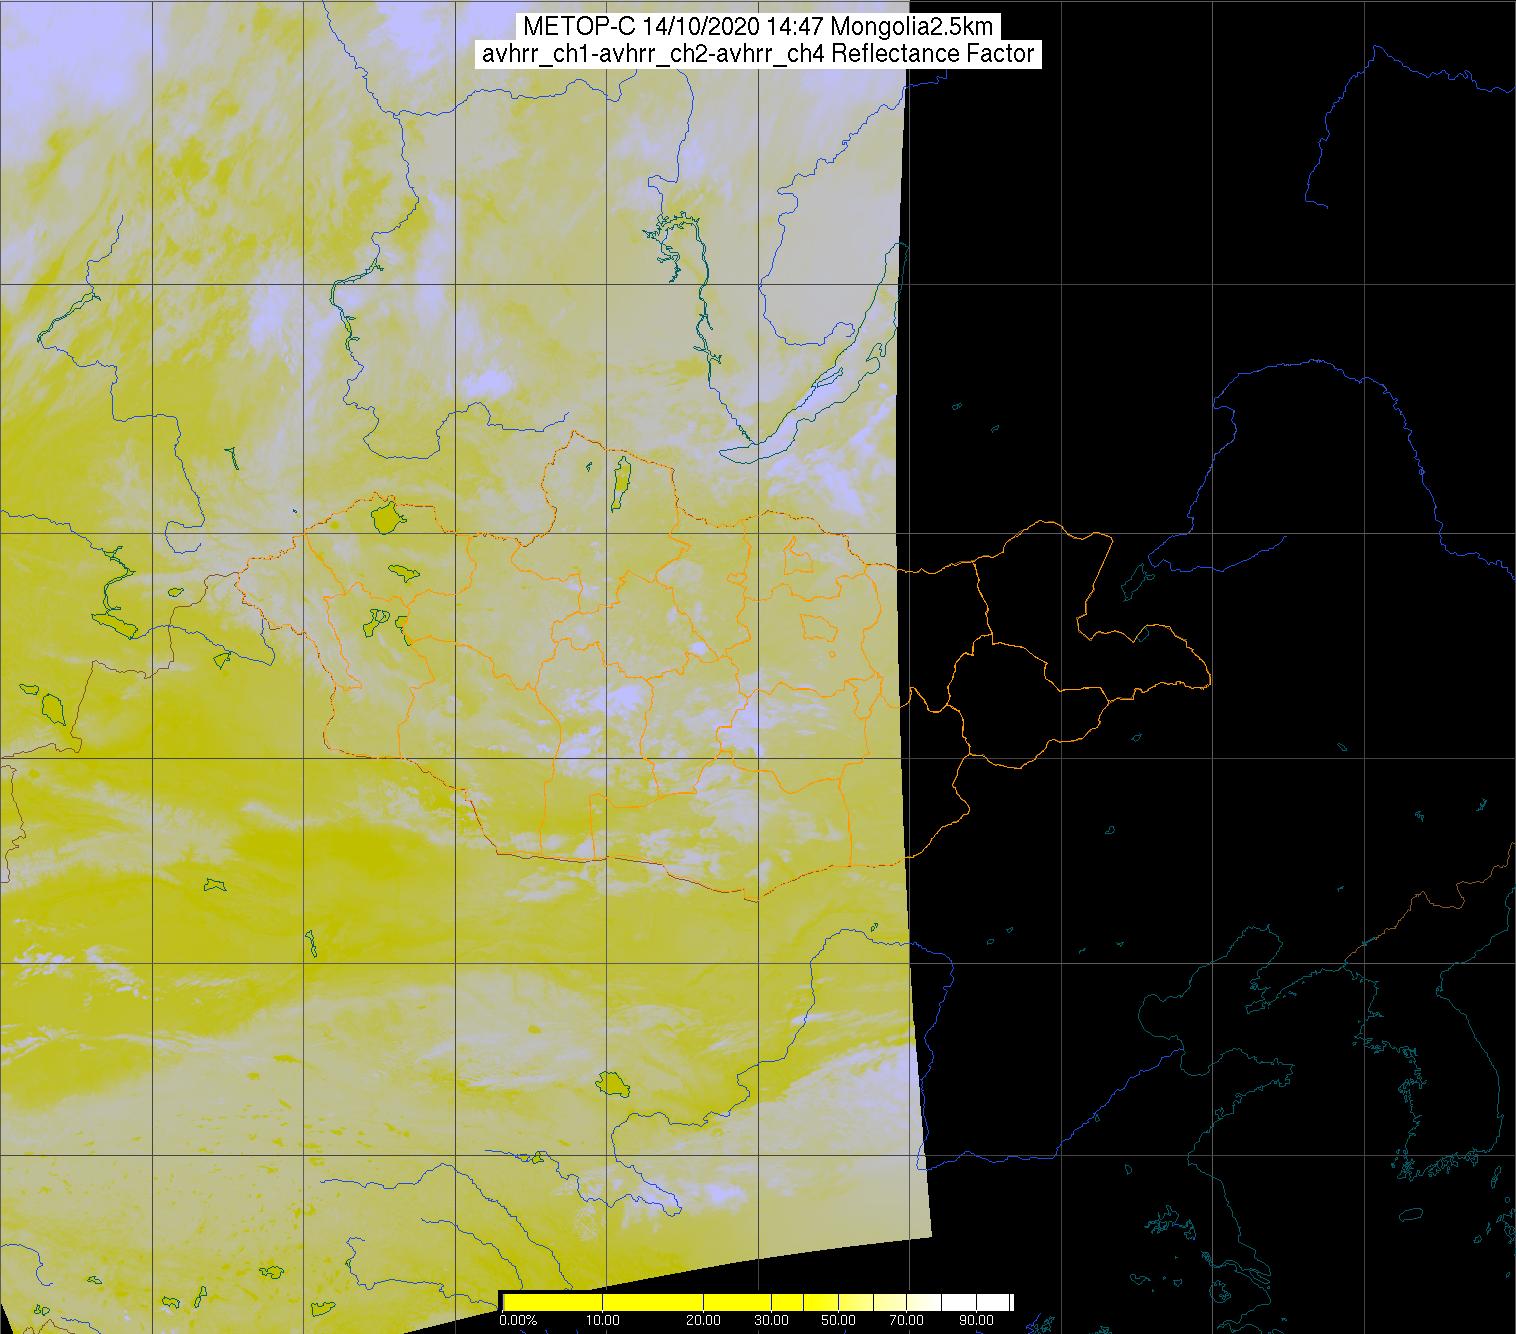Viewport: 1516px width, 1334px height.
Task: Click the reflectance color scale bar
Action: (757, 1301)
